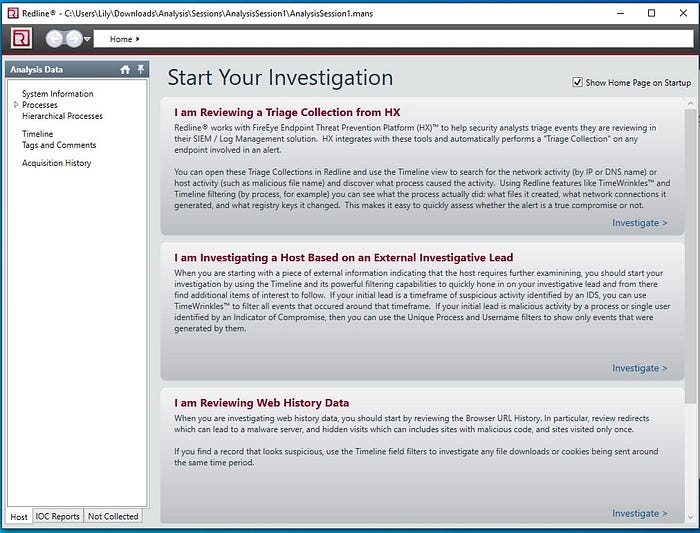Switch to the Not Collected tab
This screenshot has width=700, height=533.
pos(113,516)
